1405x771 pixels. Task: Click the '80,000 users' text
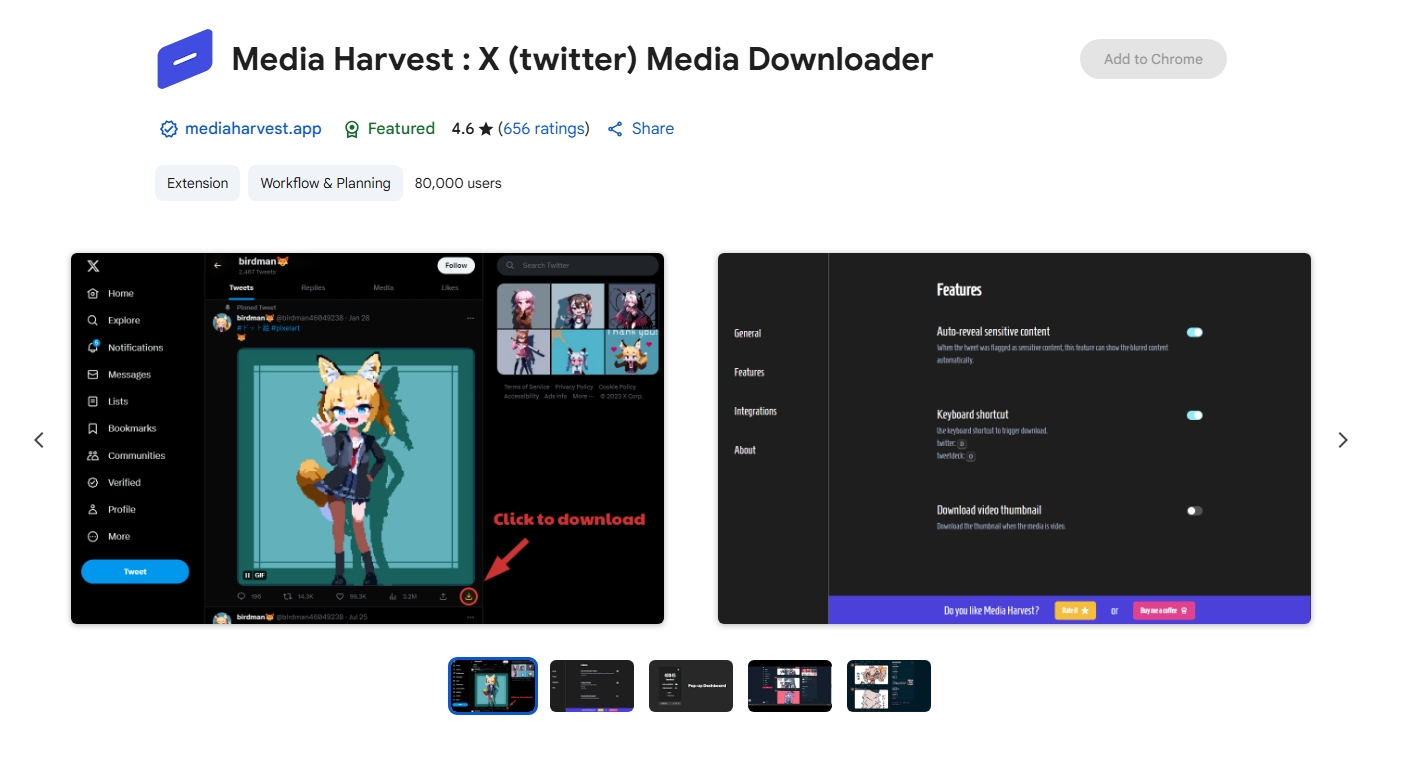click(x=458, y=183)
